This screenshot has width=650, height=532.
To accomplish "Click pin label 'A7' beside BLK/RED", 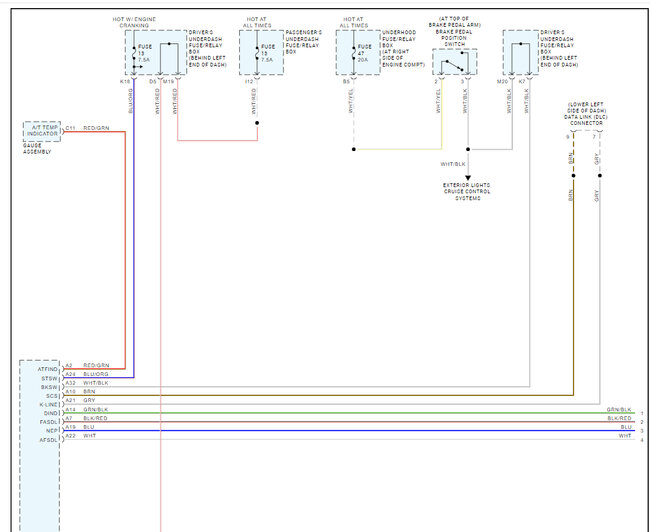I will [69, 418].
